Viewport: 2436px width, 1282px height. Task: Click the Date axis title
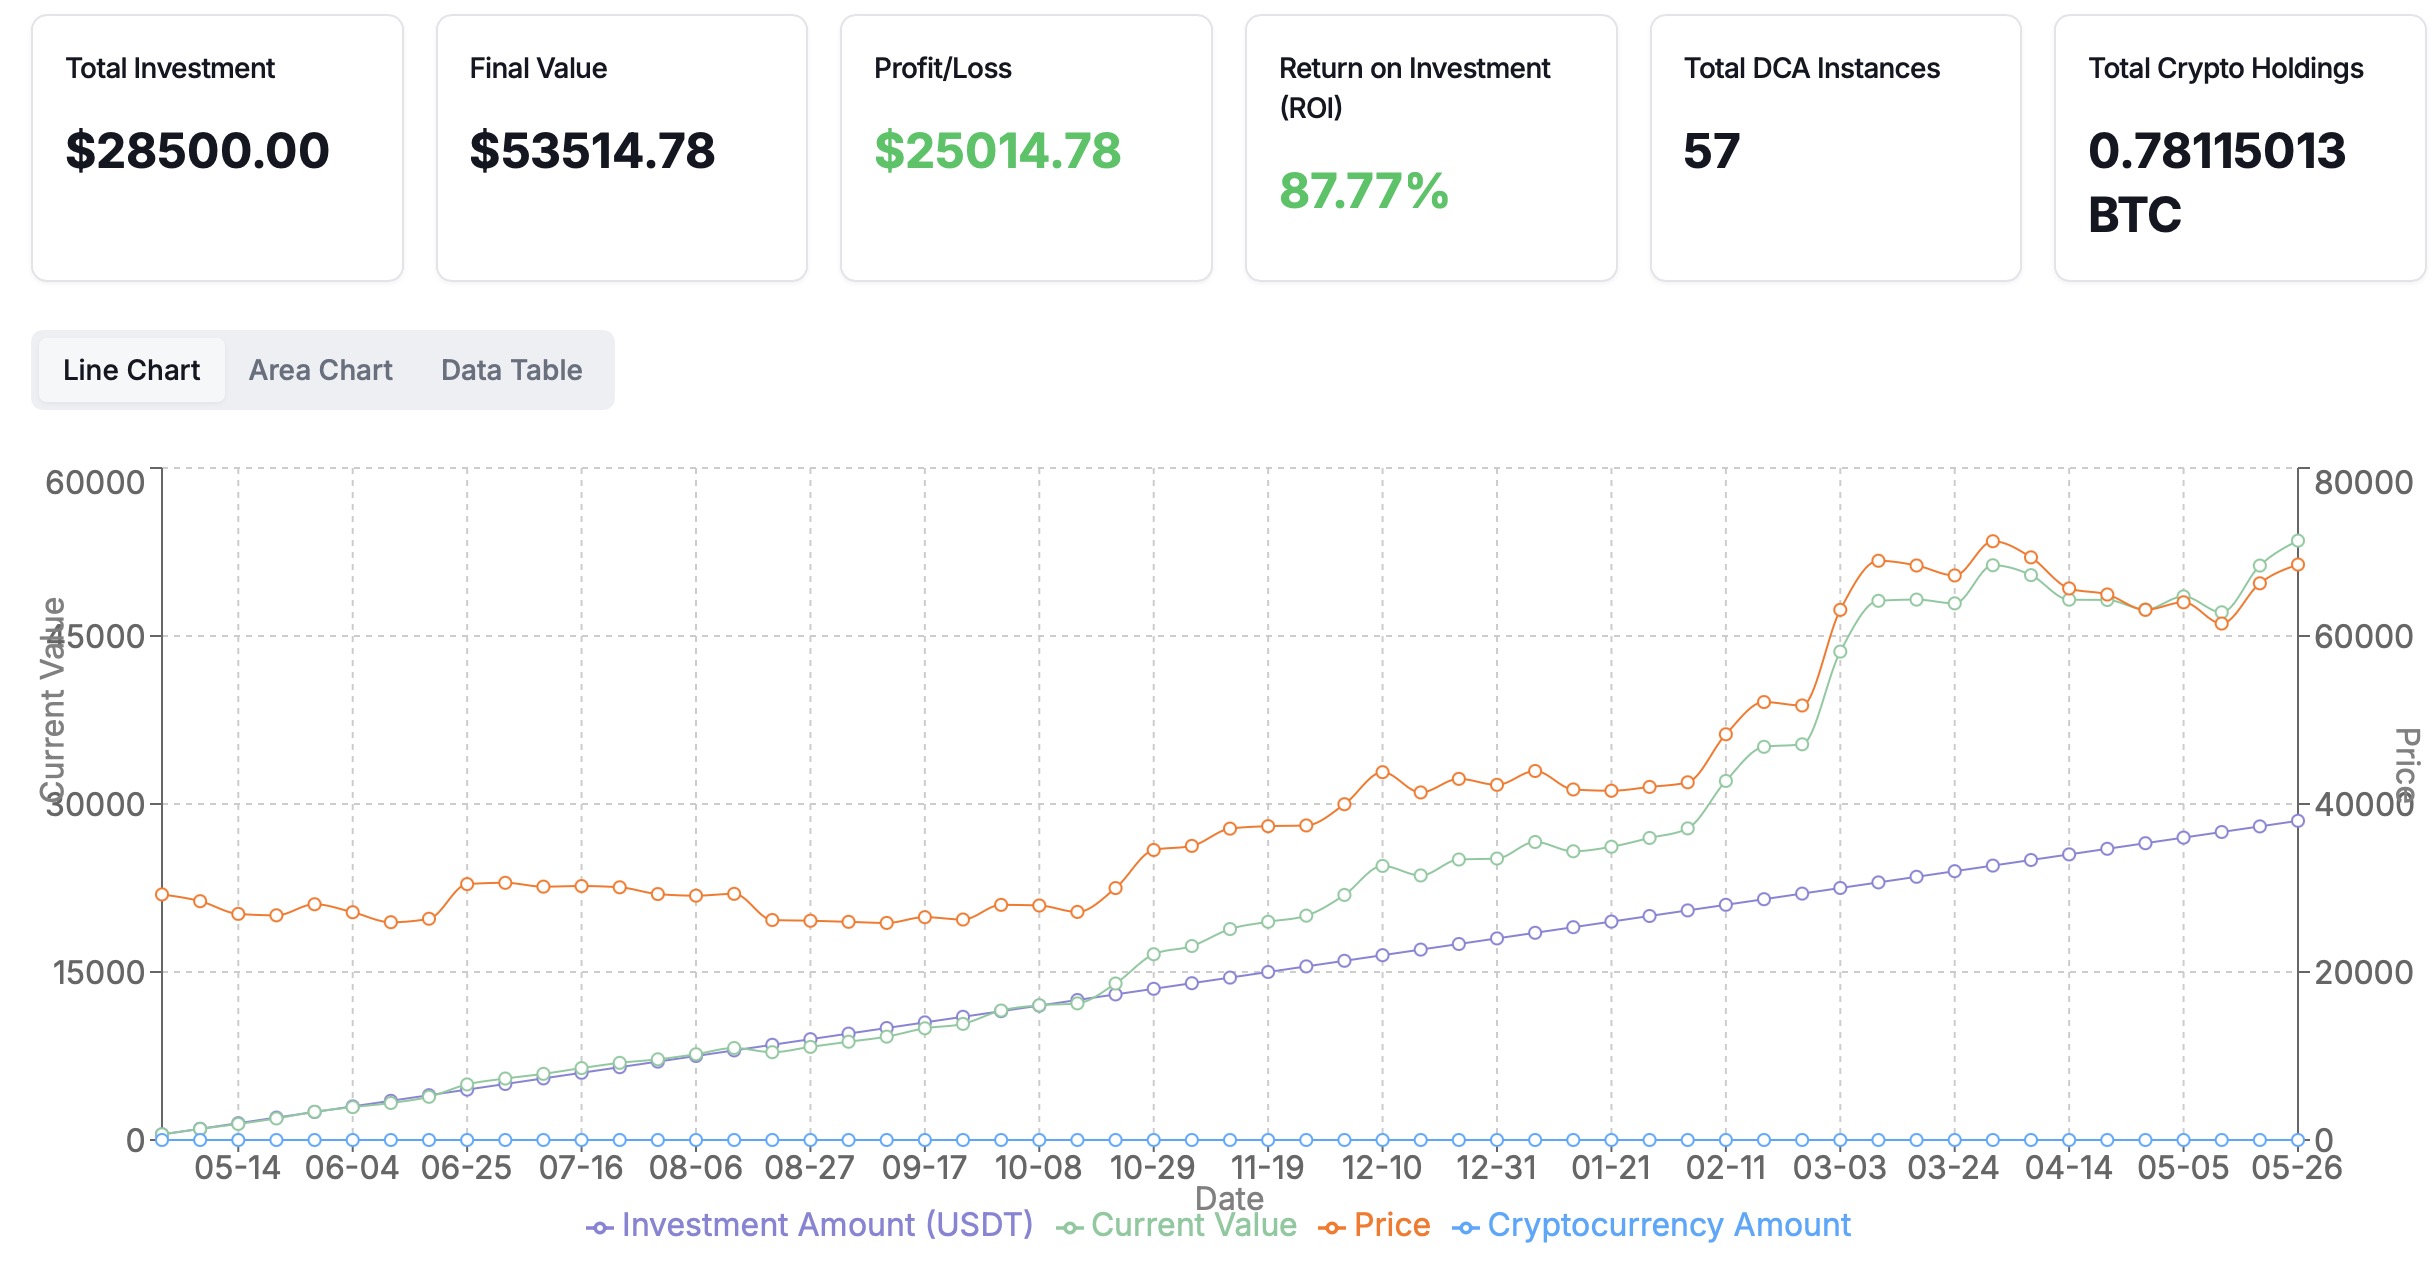[x=1229, y=1198]
